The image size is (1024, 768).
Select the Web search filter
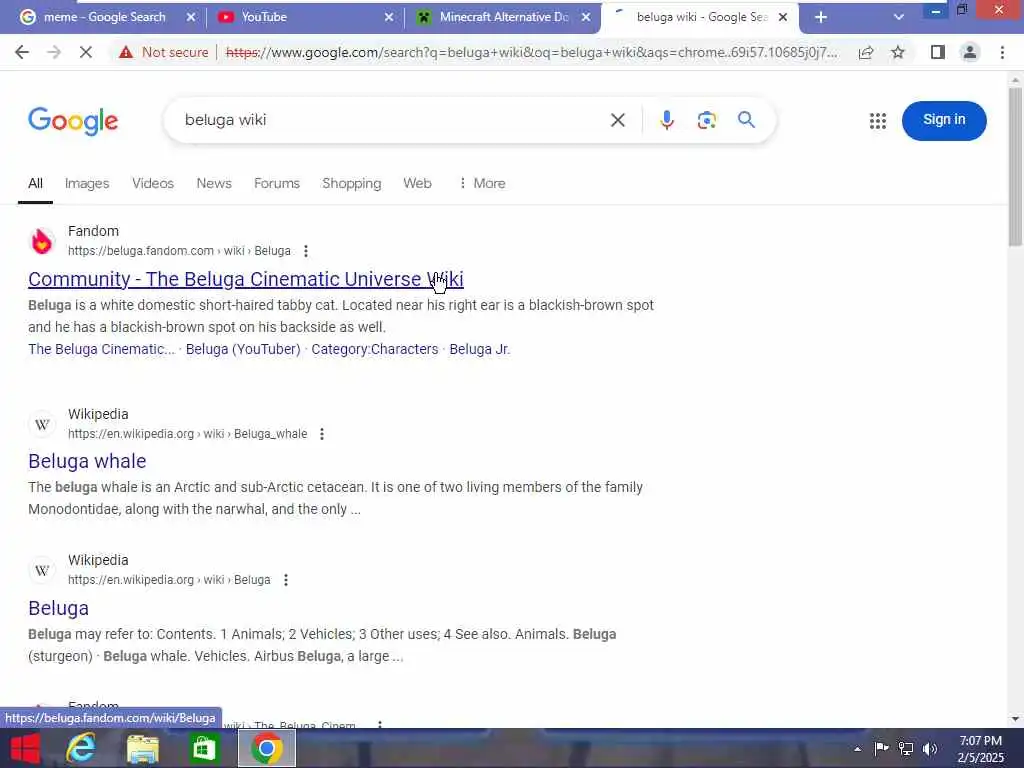(417, 184)
